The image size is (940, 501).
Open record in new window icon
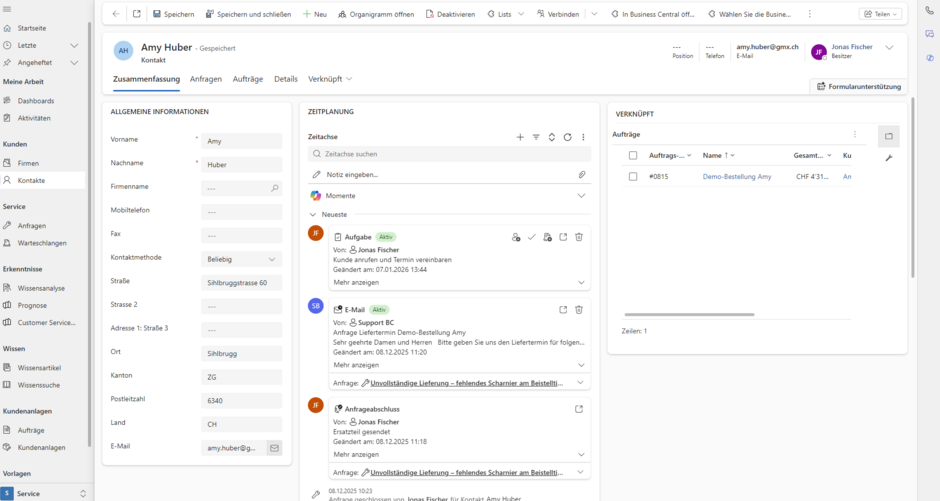pyautogui.click(x=137, y=14)
